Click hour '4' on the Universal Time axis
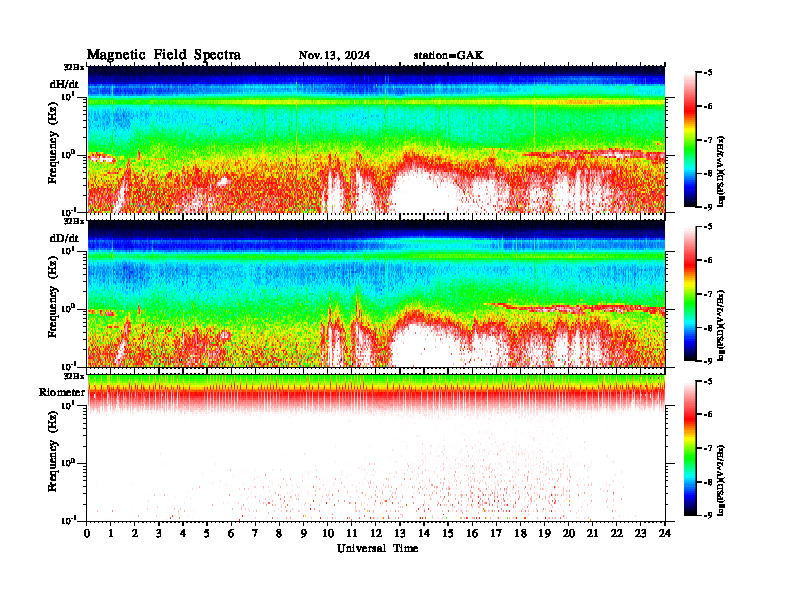Viewport: 792px width, 612px height. pyautogui.click(x=183, y=534)
